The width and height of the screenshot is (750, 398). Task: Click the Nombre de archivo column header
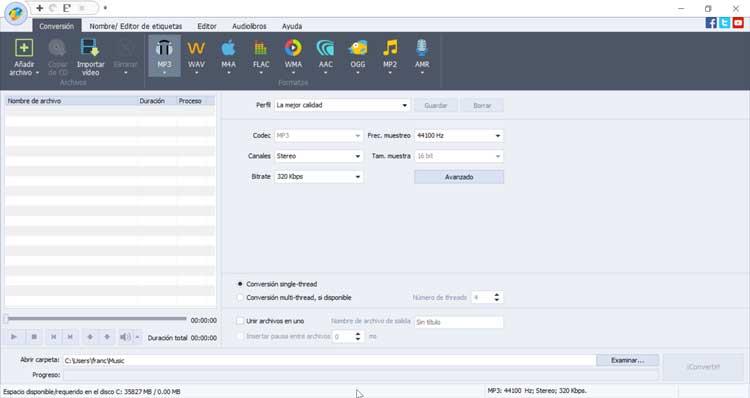[x=71, y=101]
